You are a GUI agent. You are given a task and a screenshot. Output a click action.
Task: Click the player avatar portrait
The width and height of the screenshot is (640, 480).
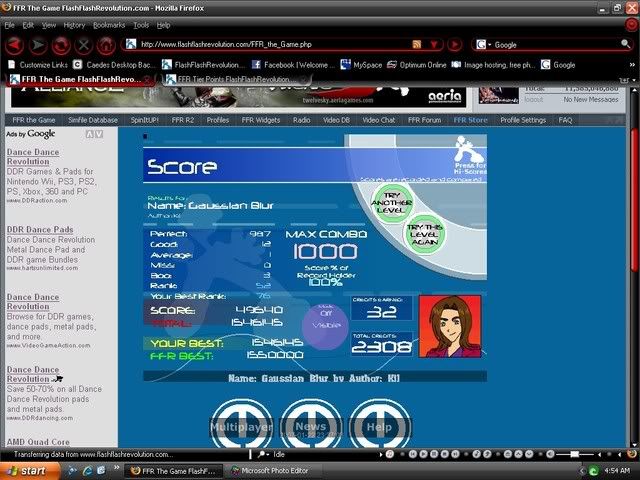tap(451, 326)
